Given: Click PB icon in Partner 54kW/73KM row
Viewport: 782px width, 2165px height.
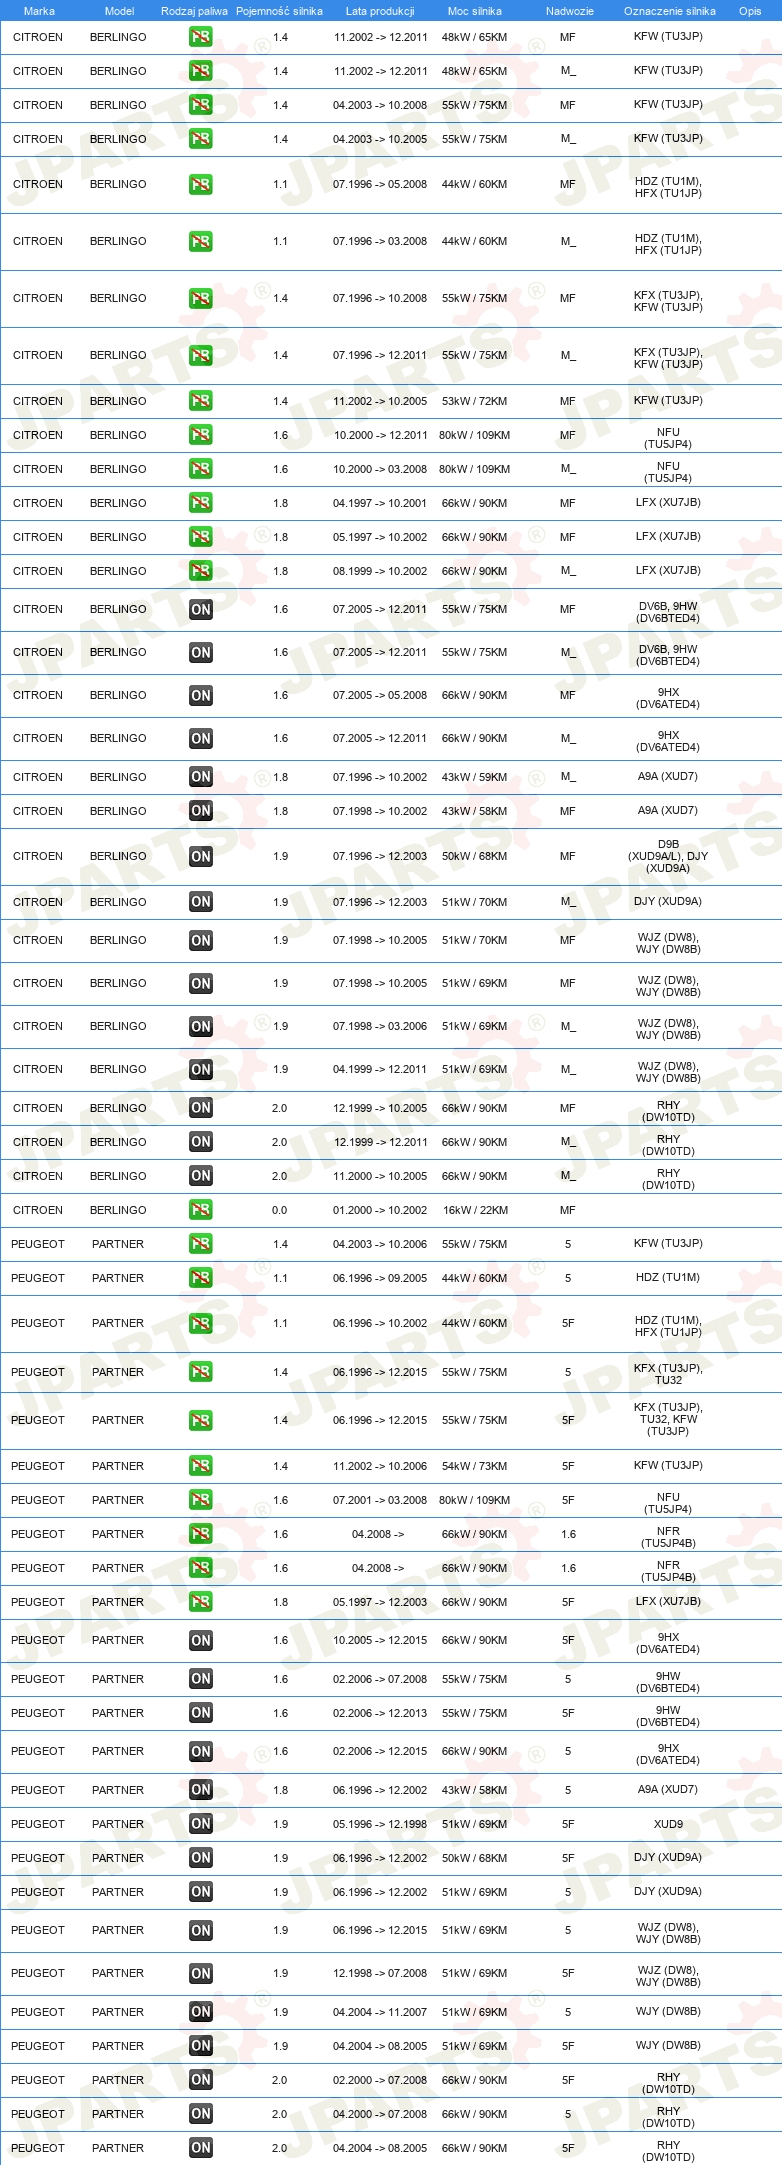Looking at the screenshot, I should tap(201, 1466).
